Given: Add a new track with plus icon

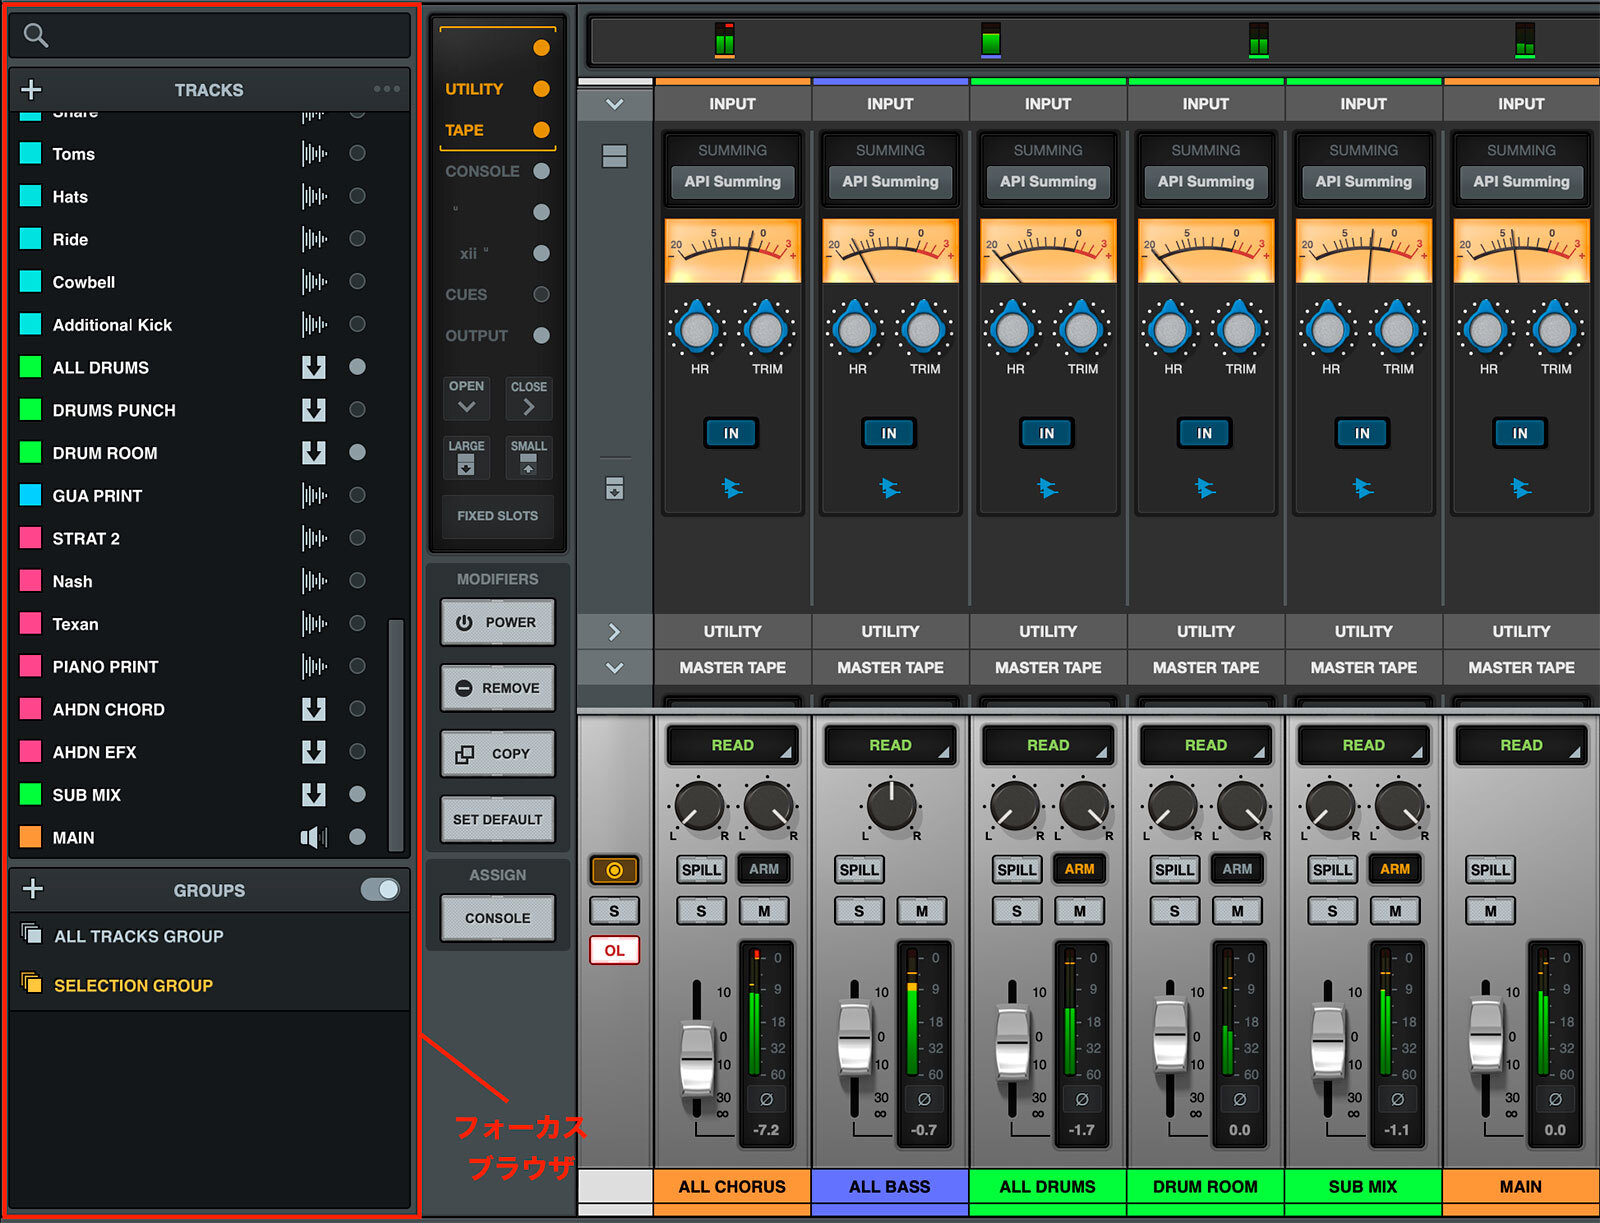Looking at the screenshot, I should click(31, 90).
